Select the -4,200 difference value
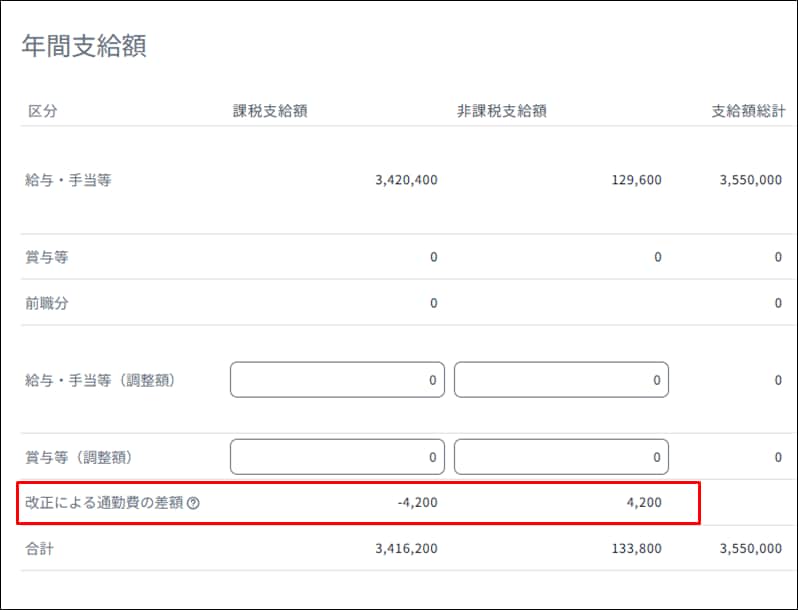The image size is (798, 610). point(417,503)
